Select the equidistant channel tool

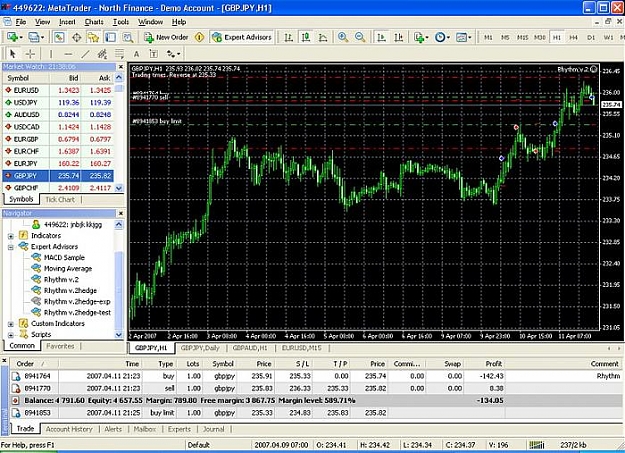pyautogui.click(x=102, y=53)
